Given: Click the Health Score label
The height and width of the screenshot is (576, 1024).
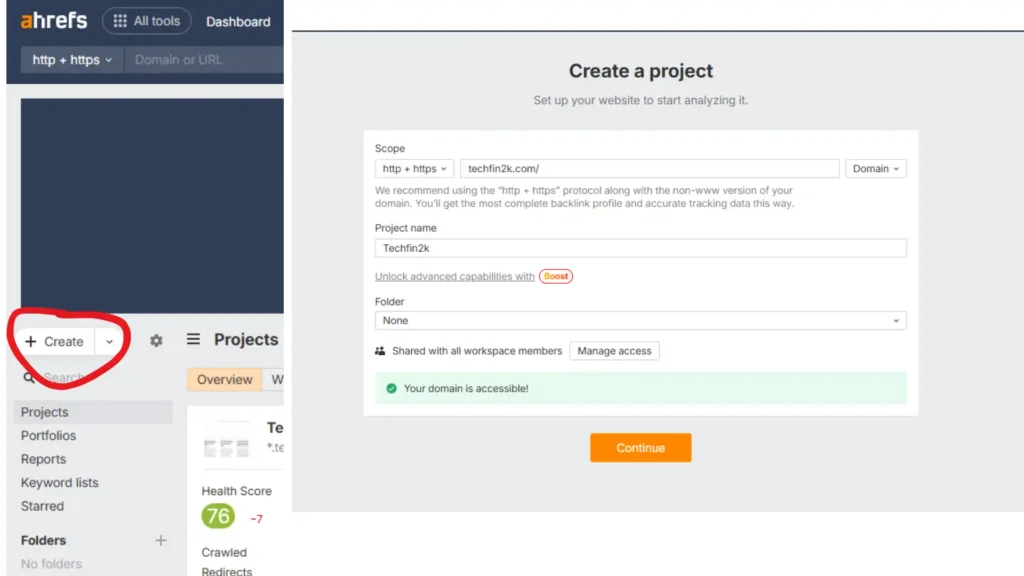Looking at the screenshot, I should (236, 491).
